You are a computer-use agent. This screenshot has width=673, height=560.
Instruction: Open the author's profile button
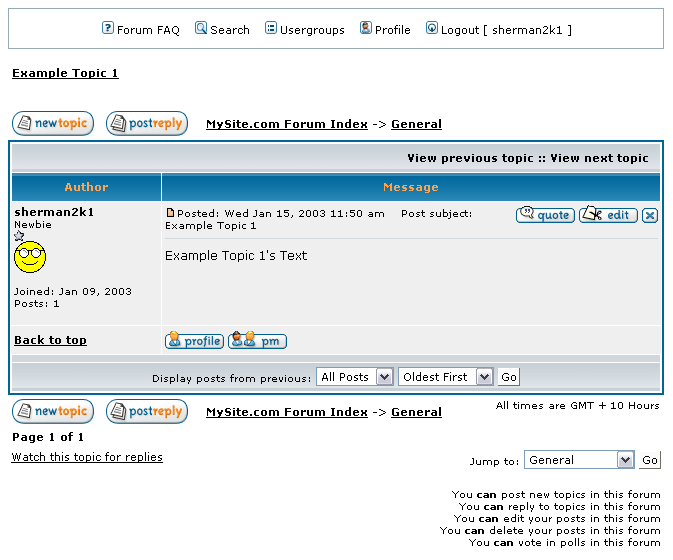pos(194,341)
